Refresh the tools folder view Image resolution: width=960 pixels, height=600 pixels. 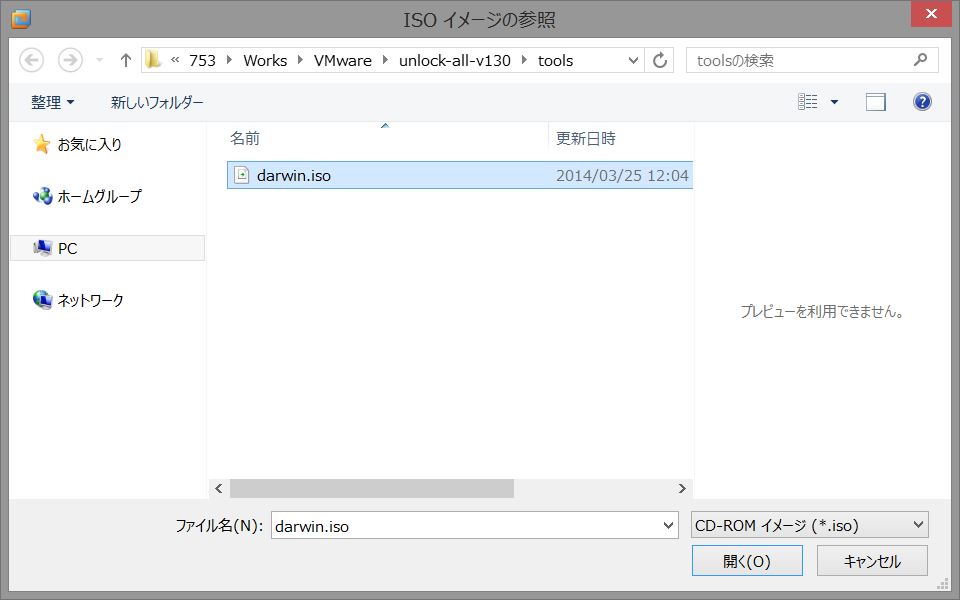pos(659,61)
